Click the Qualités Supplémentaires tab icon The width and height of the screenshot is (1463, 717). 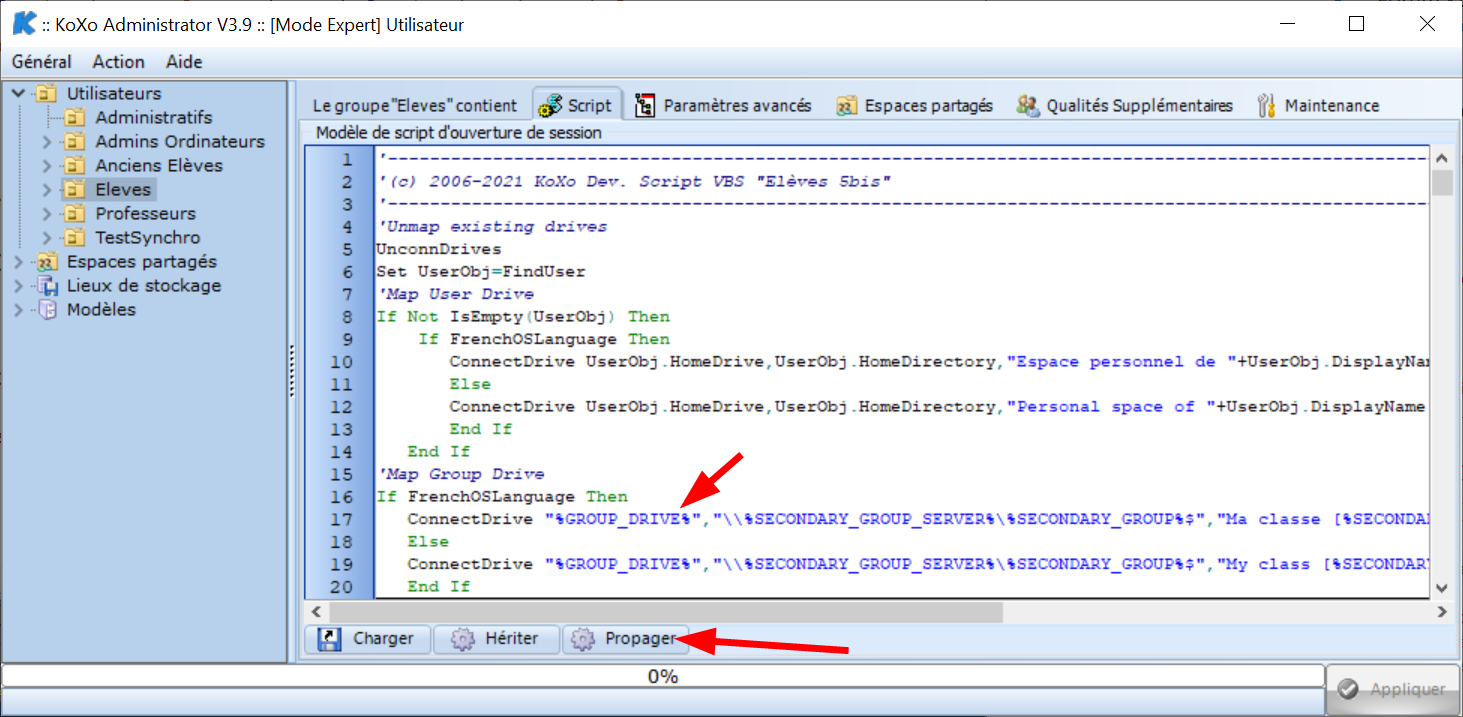(x=1027, y=105)
